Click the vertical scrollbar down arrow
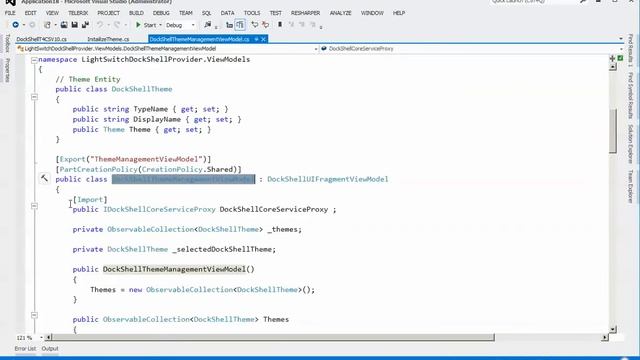640x360 pixels. pyautogui.click(x=613, y=329)
